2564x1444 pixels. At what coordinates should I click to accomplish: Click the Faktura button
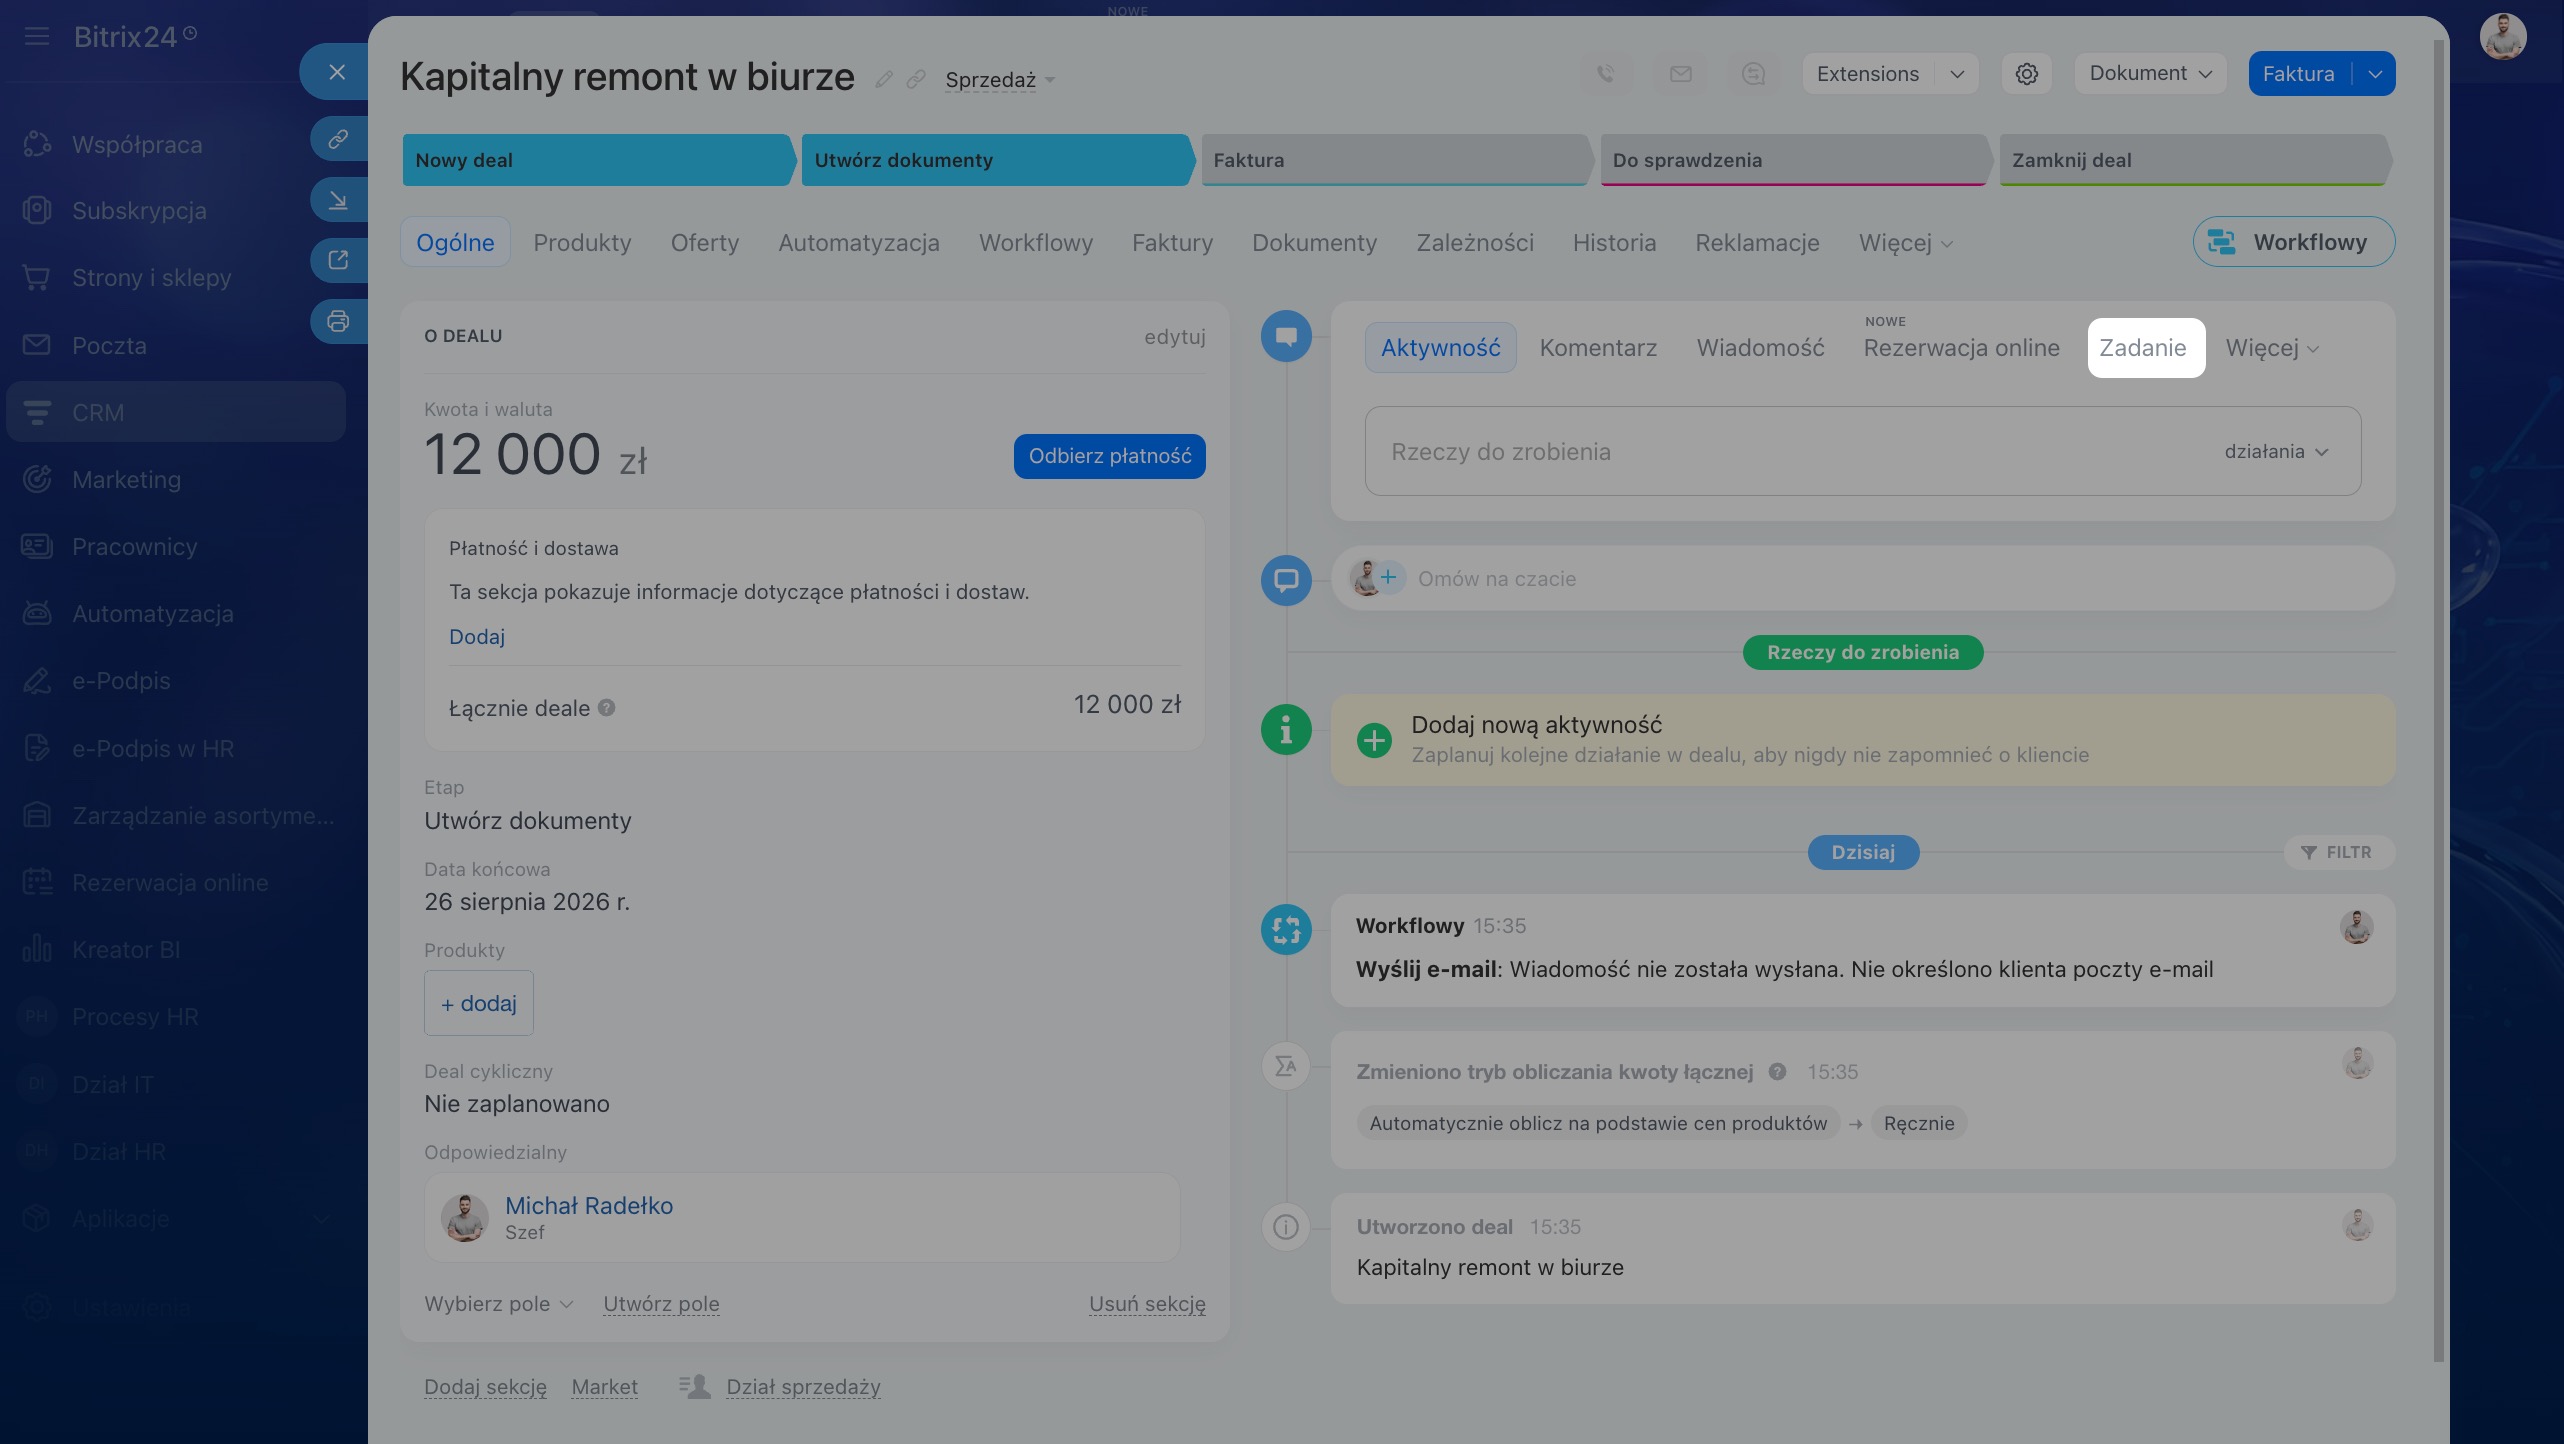tap(2300, 74)
